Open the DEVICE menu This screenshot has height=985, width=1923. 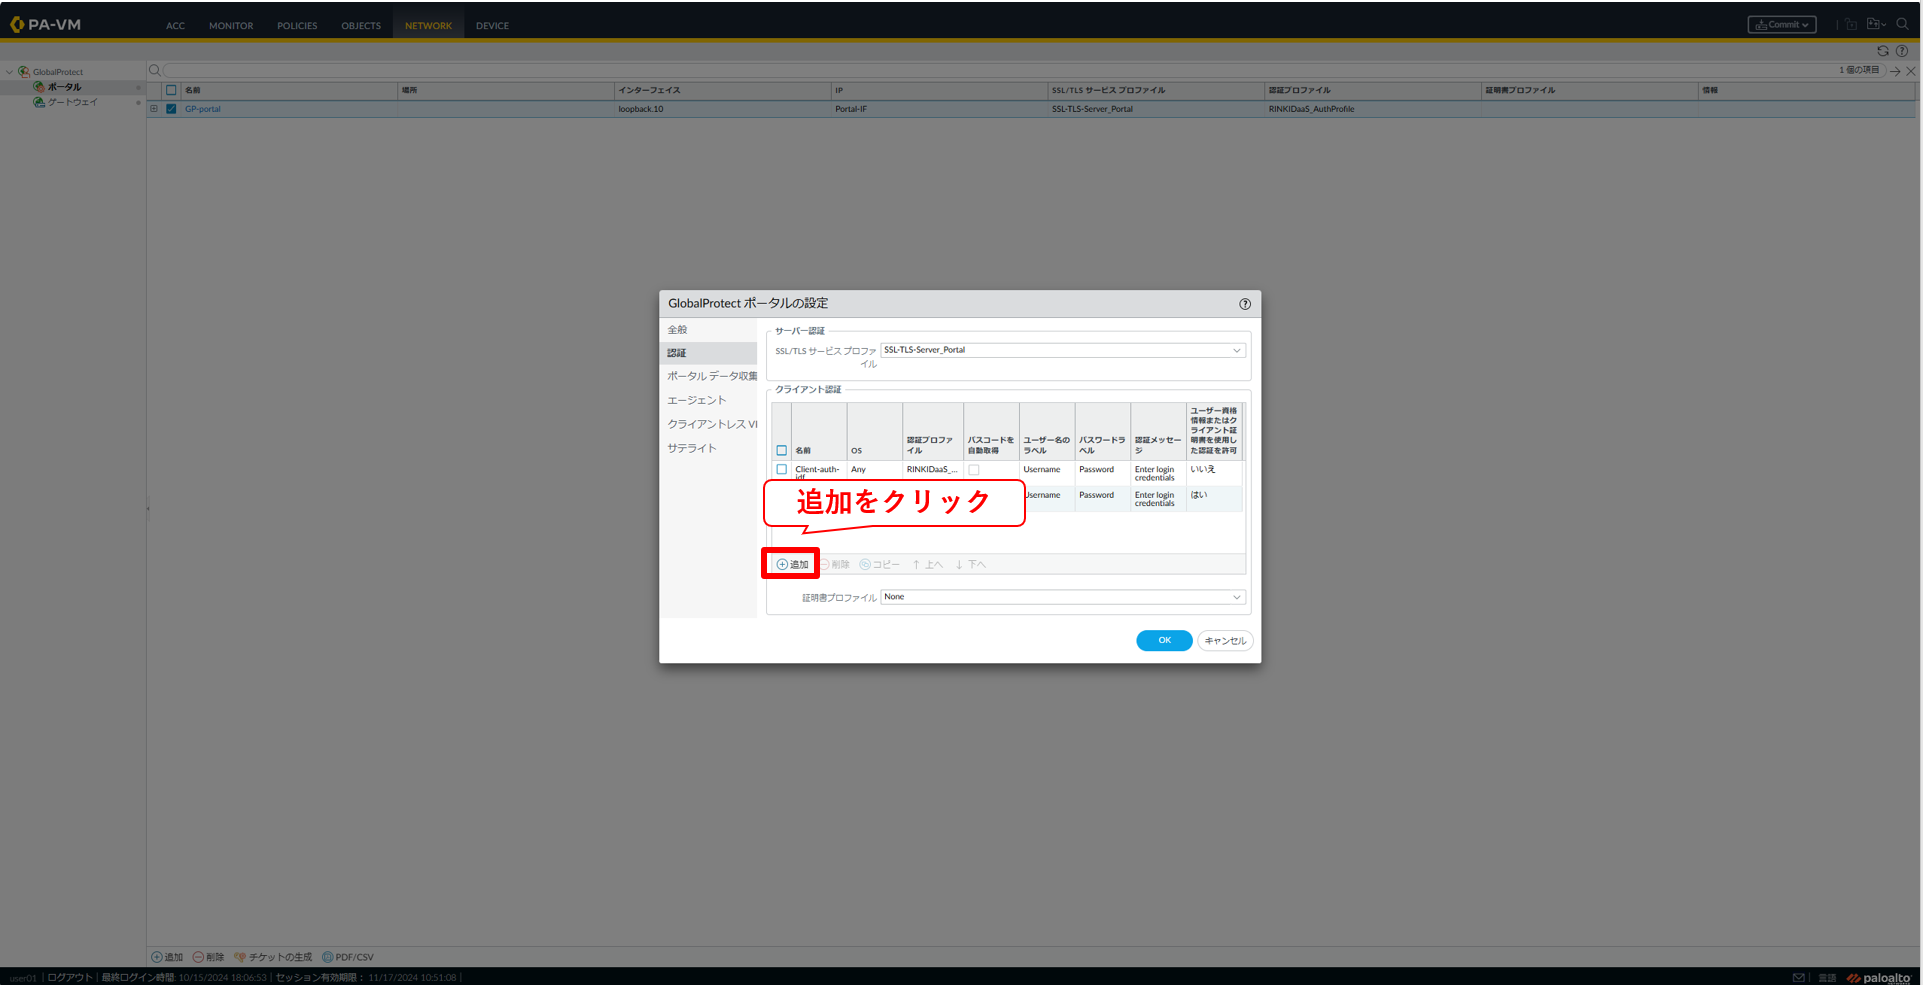492,26
